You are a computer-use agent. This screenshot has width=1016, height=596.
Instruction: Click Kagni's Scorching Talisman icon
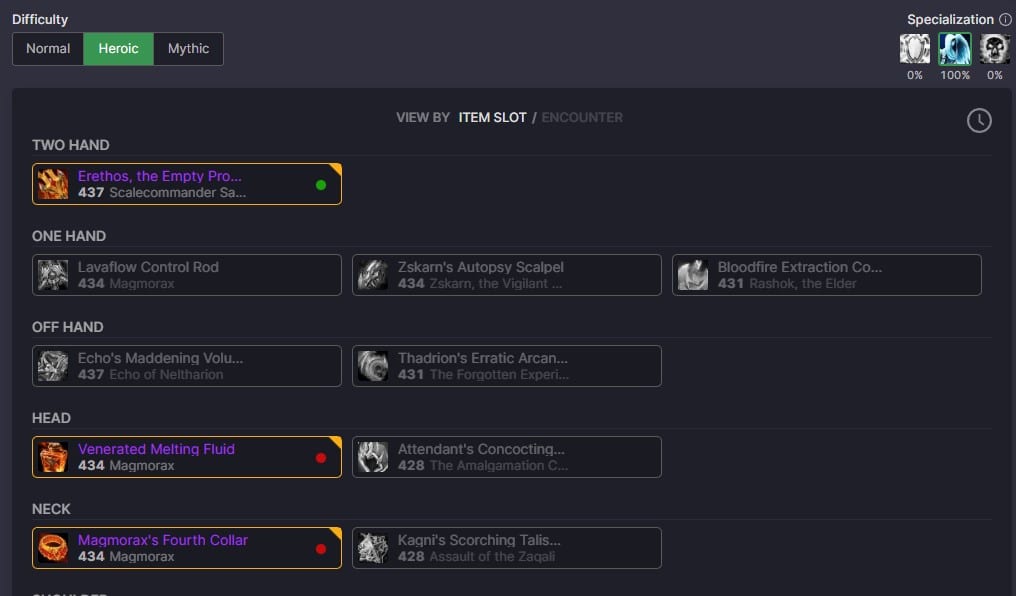(x=373, y=548)
